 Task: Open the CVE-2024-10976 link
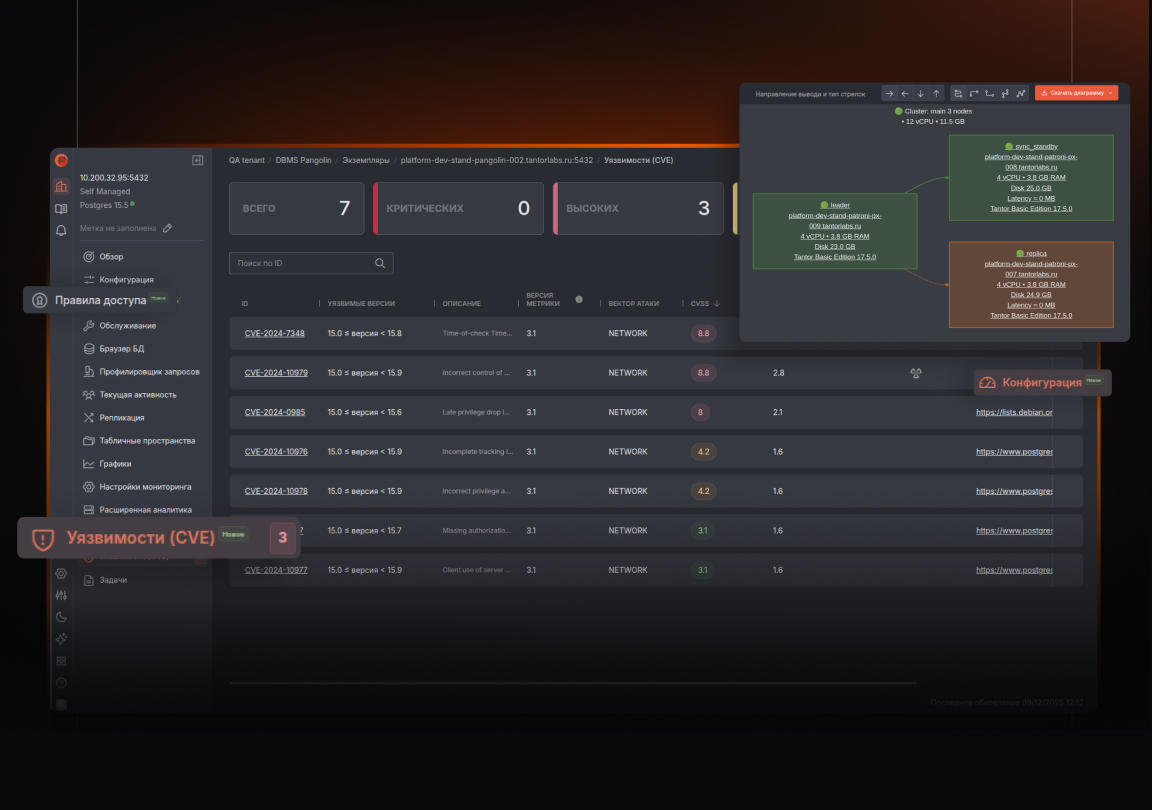pyautogui.click(x=276, y=452)
